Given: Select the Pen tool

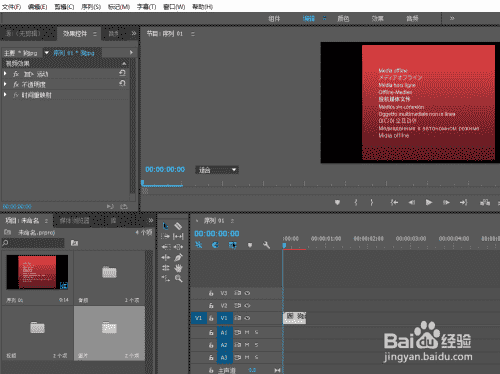Looking at the screenshot, I should coord(179,257).
